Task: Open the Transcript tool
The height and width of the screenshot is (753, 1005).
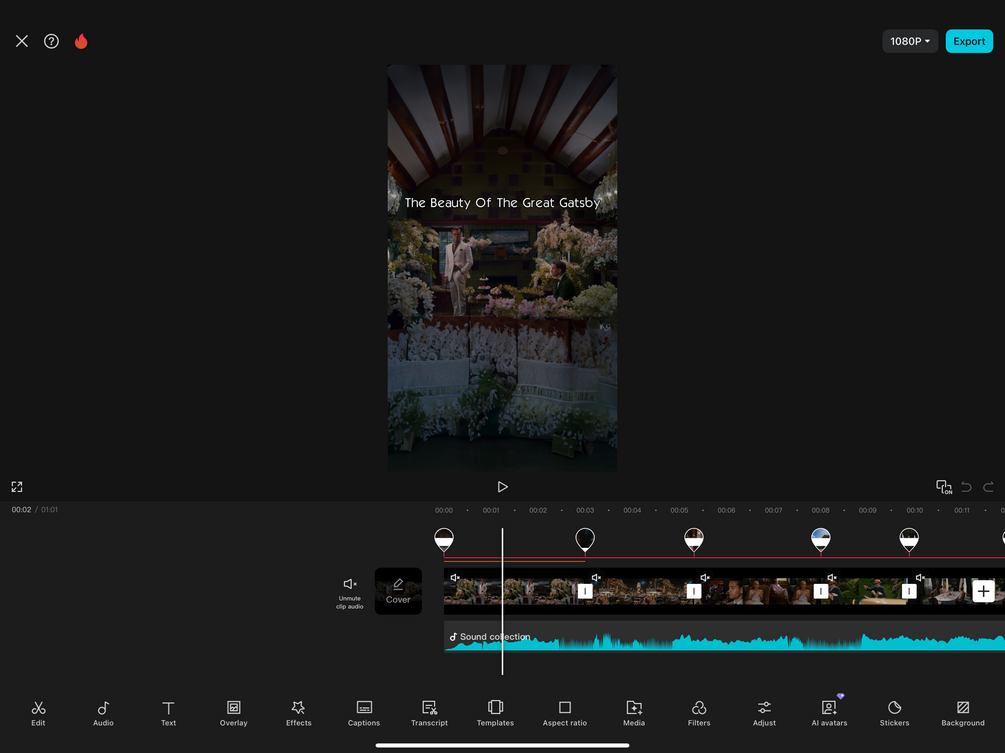Action: click(x=429, y=713)
